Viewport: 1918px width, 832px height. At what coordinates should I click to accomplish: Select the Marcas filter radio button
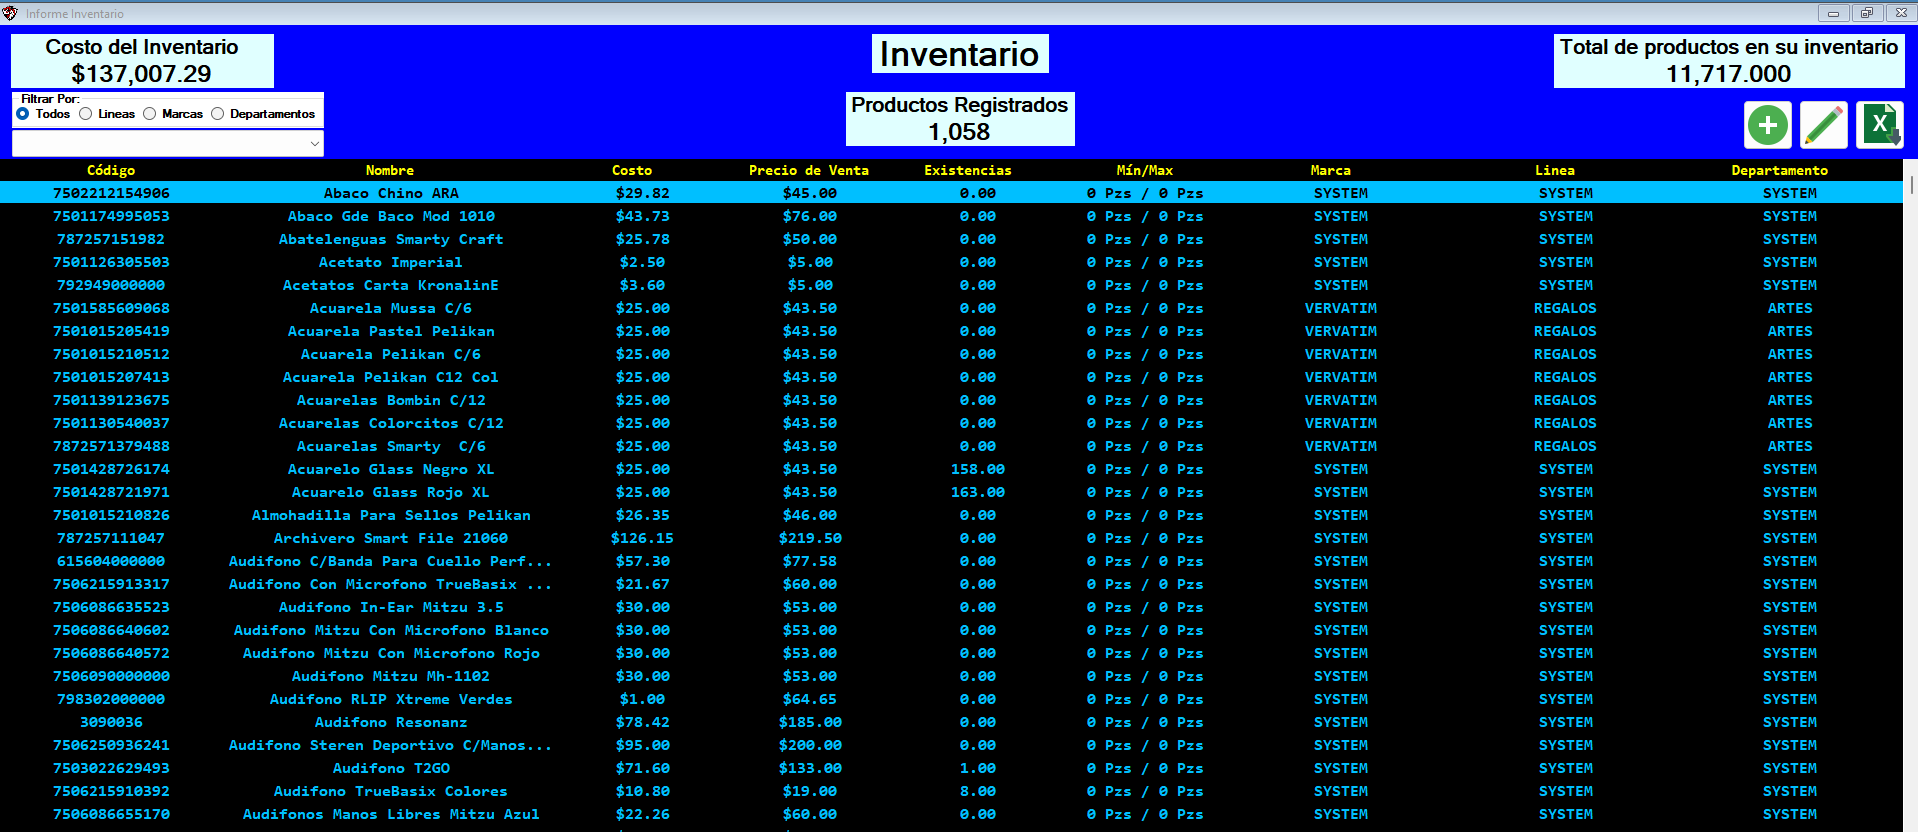click(x=150, y=114)
